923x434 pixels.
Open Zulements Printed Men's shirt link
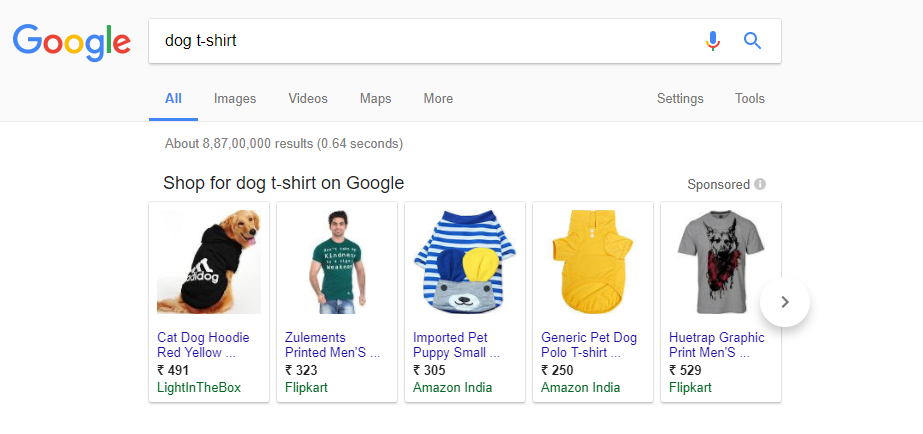[333, 345]
